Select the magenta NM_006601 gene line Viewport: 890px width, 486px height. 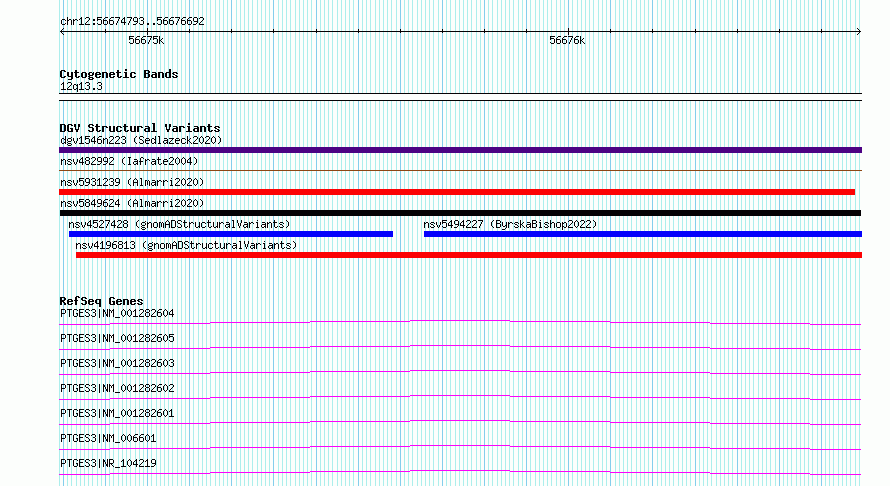pyautogui.click(x=460, y=447)
